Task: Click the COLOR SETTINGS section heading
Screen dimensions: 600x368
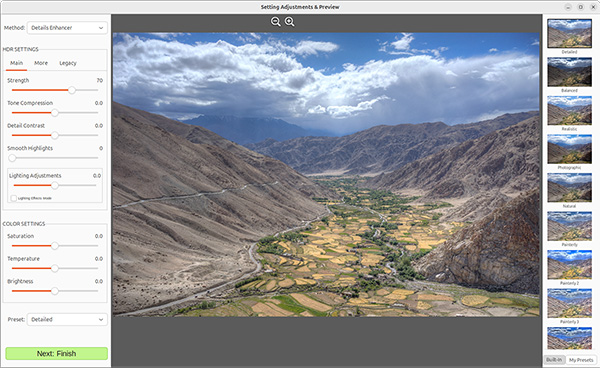Action: [x=24, y=224]
